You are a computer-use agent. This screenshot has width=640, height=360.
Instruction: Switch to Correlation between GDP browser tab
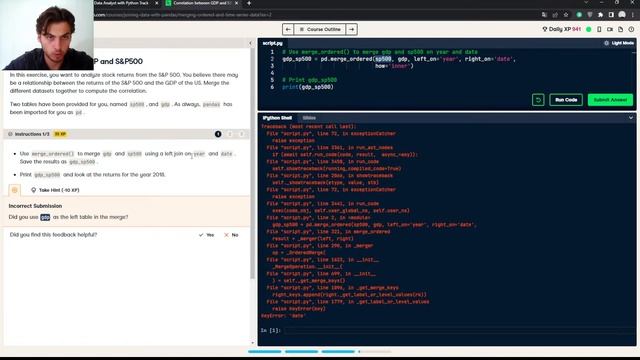202,3
